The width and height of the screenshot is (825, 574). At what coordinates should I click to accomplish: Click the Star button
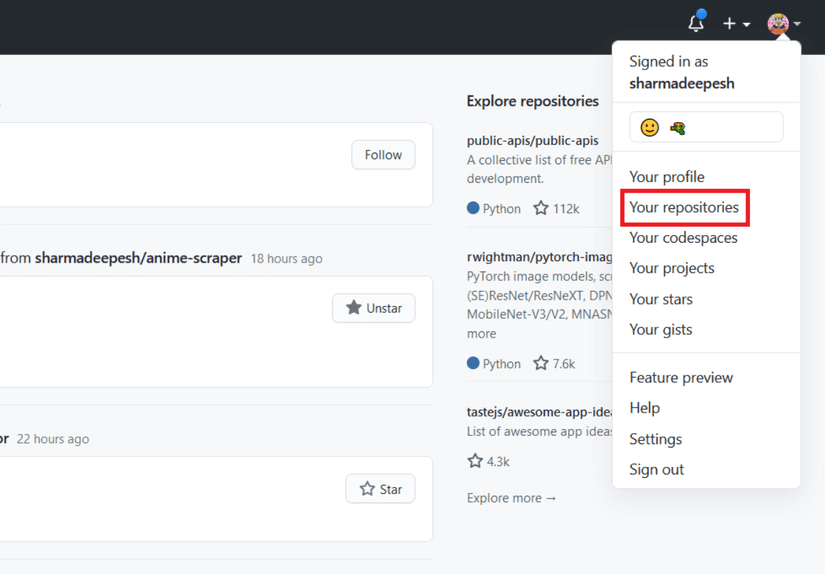coord(380,489)
